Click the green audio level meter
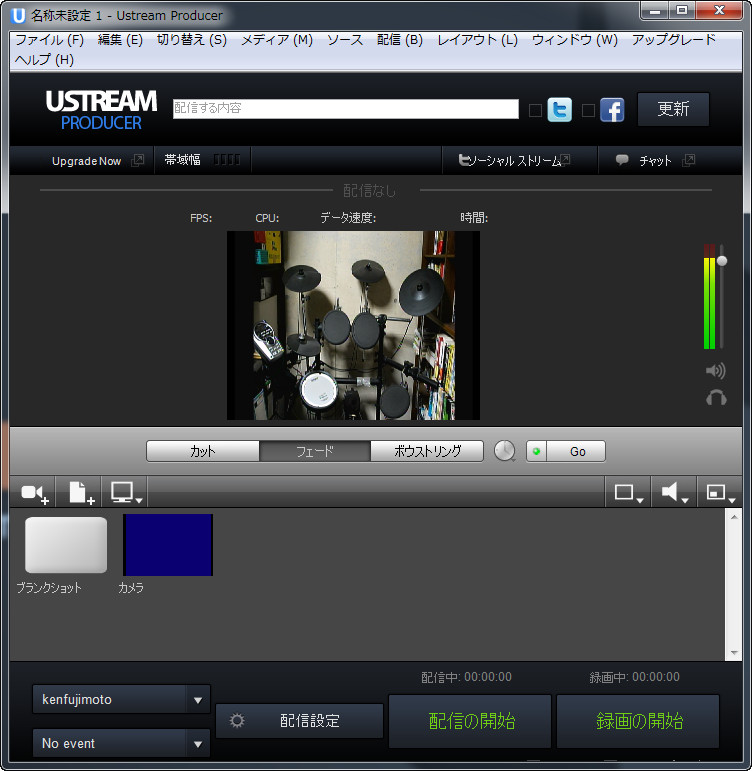Viewport: 752px width, 771px height. coord(709,297)
